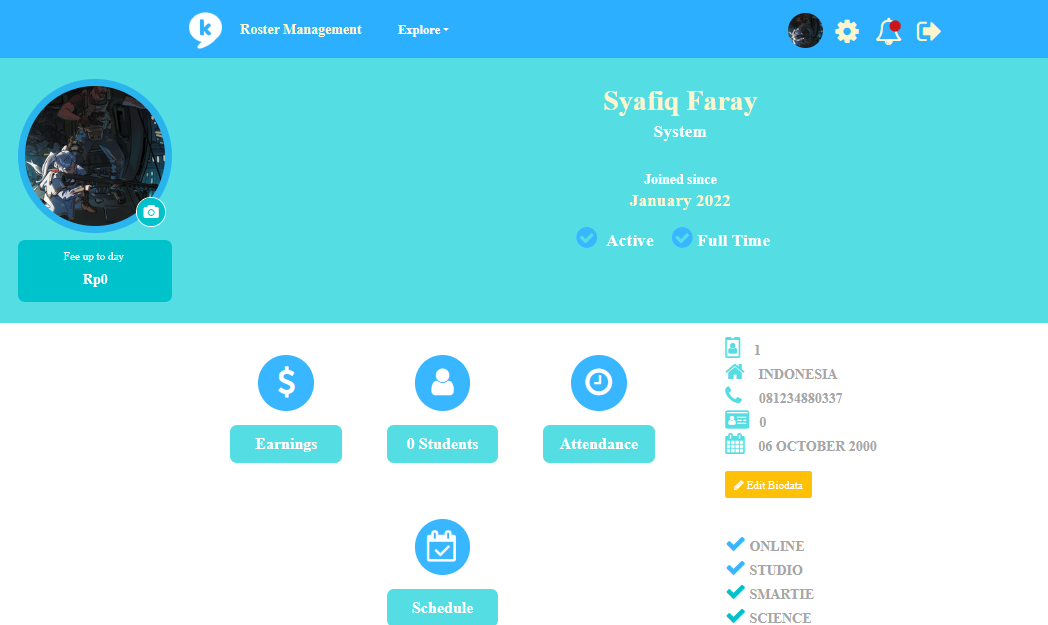Viewport: 1048px width, 625px height.
Task: Click the calendar-check Schedule icon
Action: pyautogui.click(x=442, y=547)
